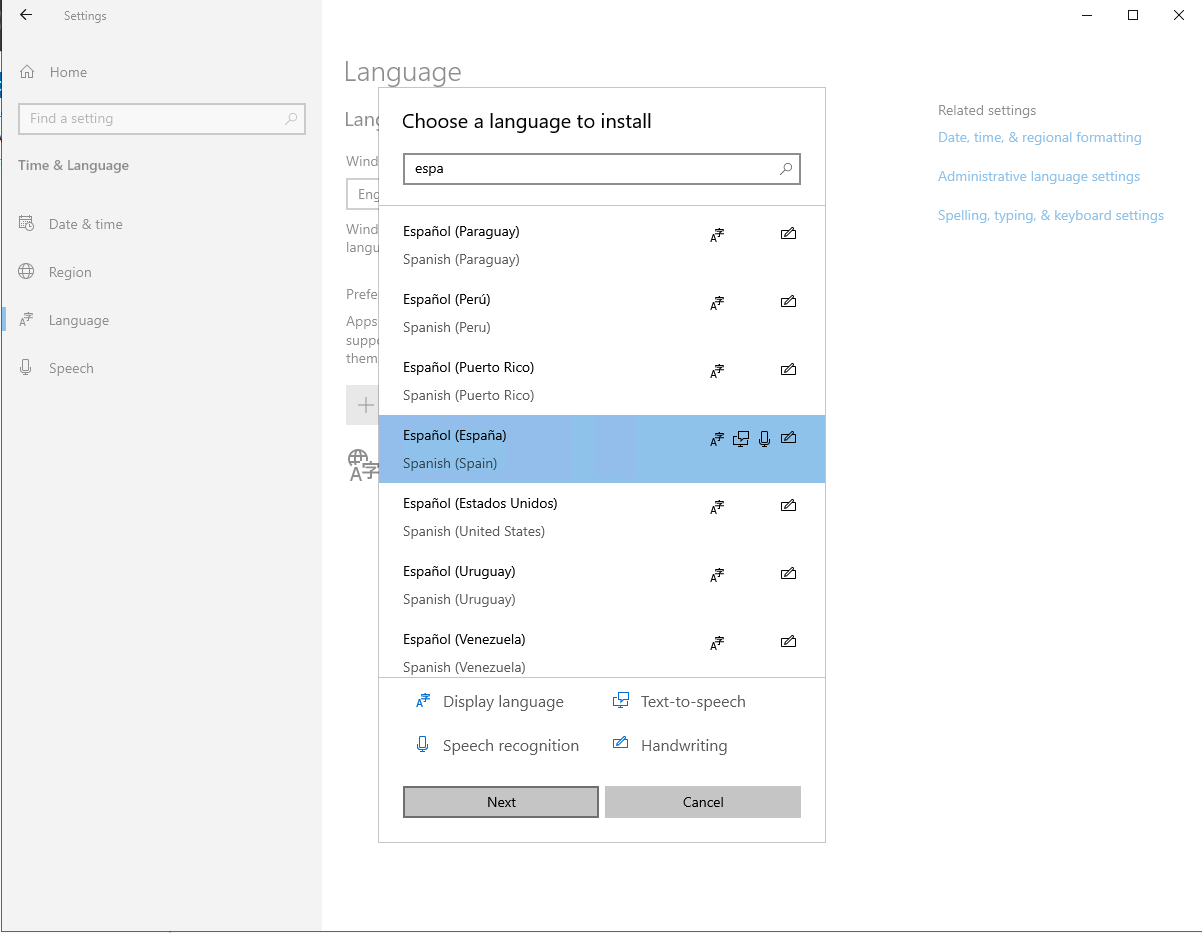
Task: Select Español (Estados Unidos) language
Action: tap(602, 517)
